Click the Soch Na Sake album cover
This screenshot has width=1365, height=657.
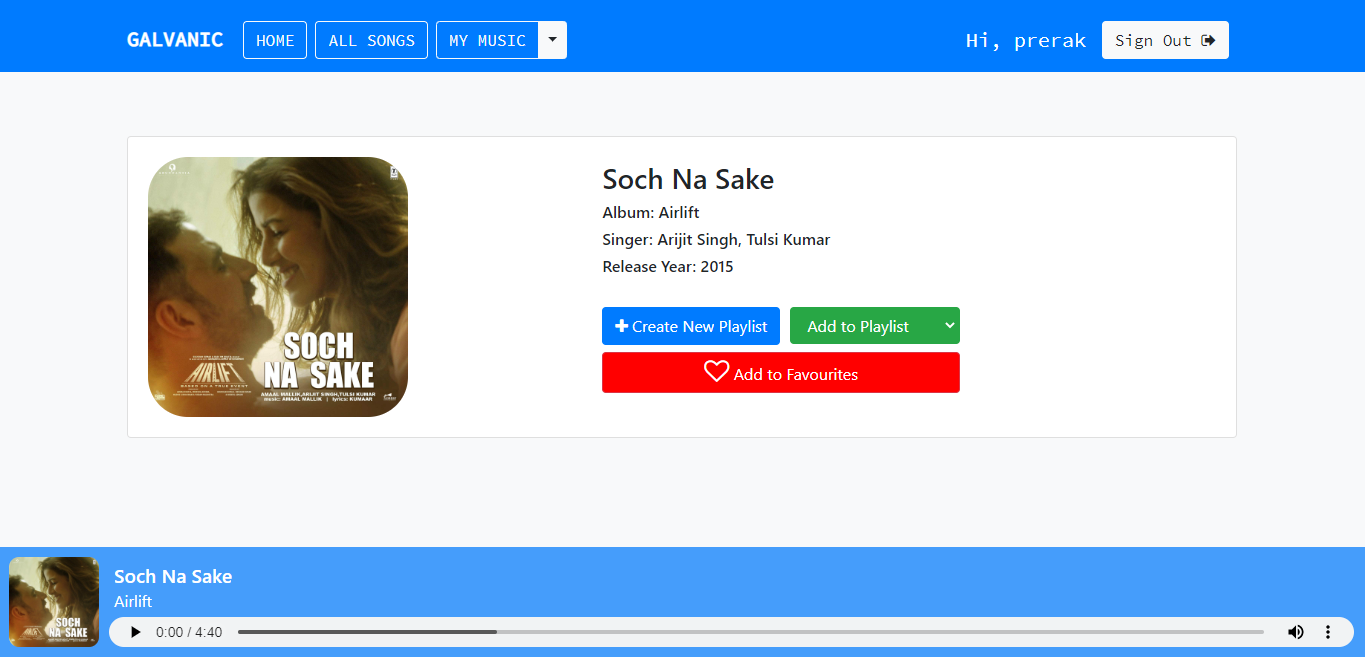coord(278,287)
